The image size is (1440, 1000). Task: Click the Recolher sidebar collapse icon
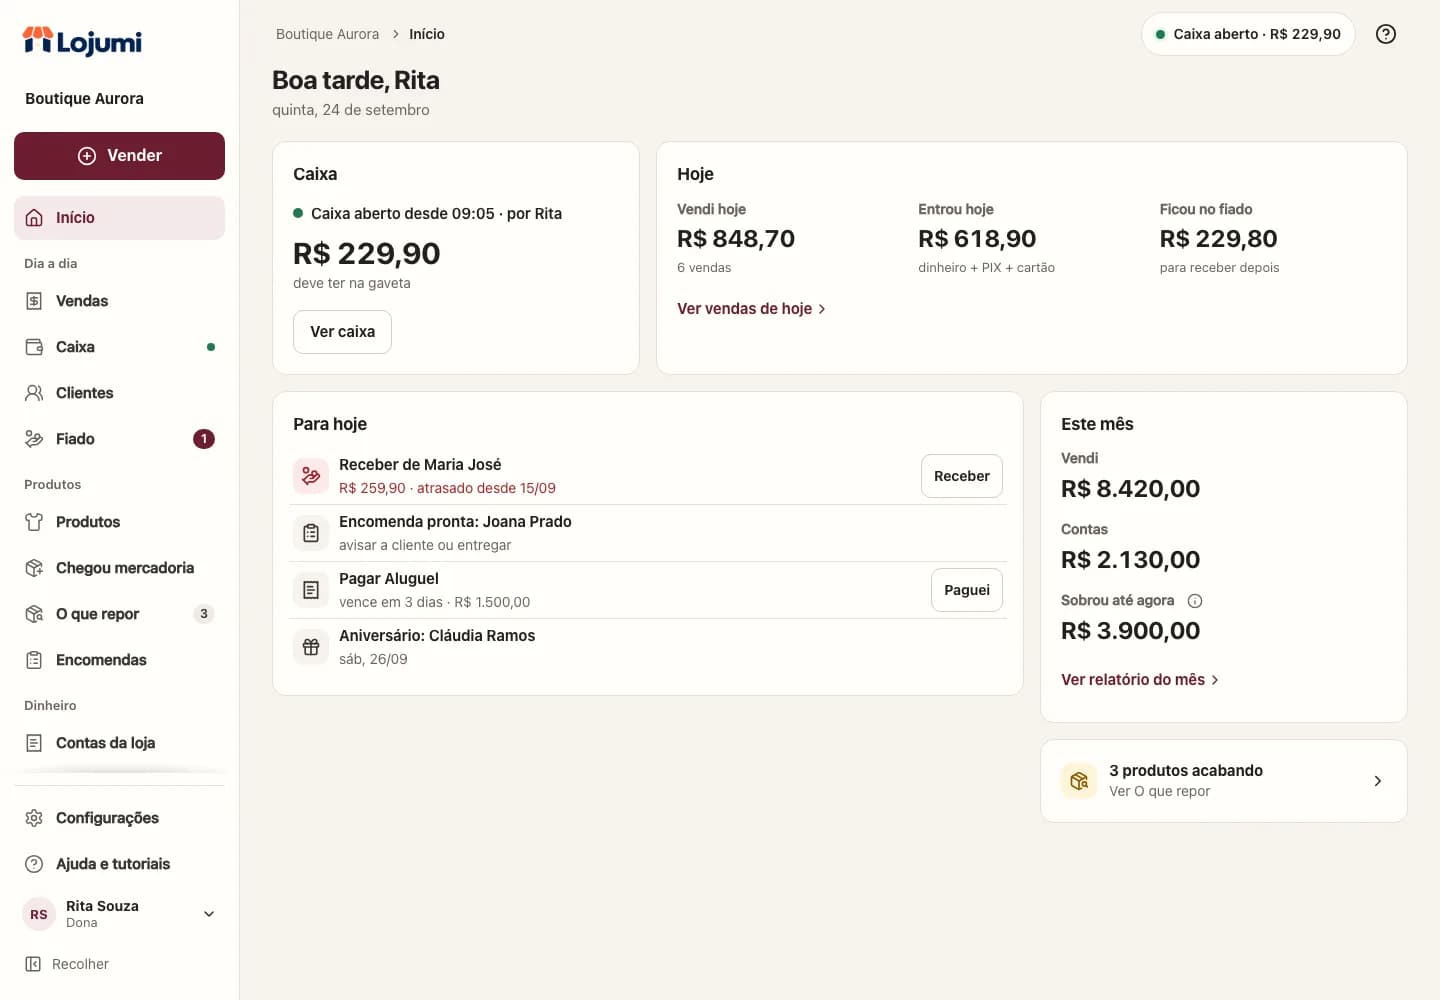(33, 964)
